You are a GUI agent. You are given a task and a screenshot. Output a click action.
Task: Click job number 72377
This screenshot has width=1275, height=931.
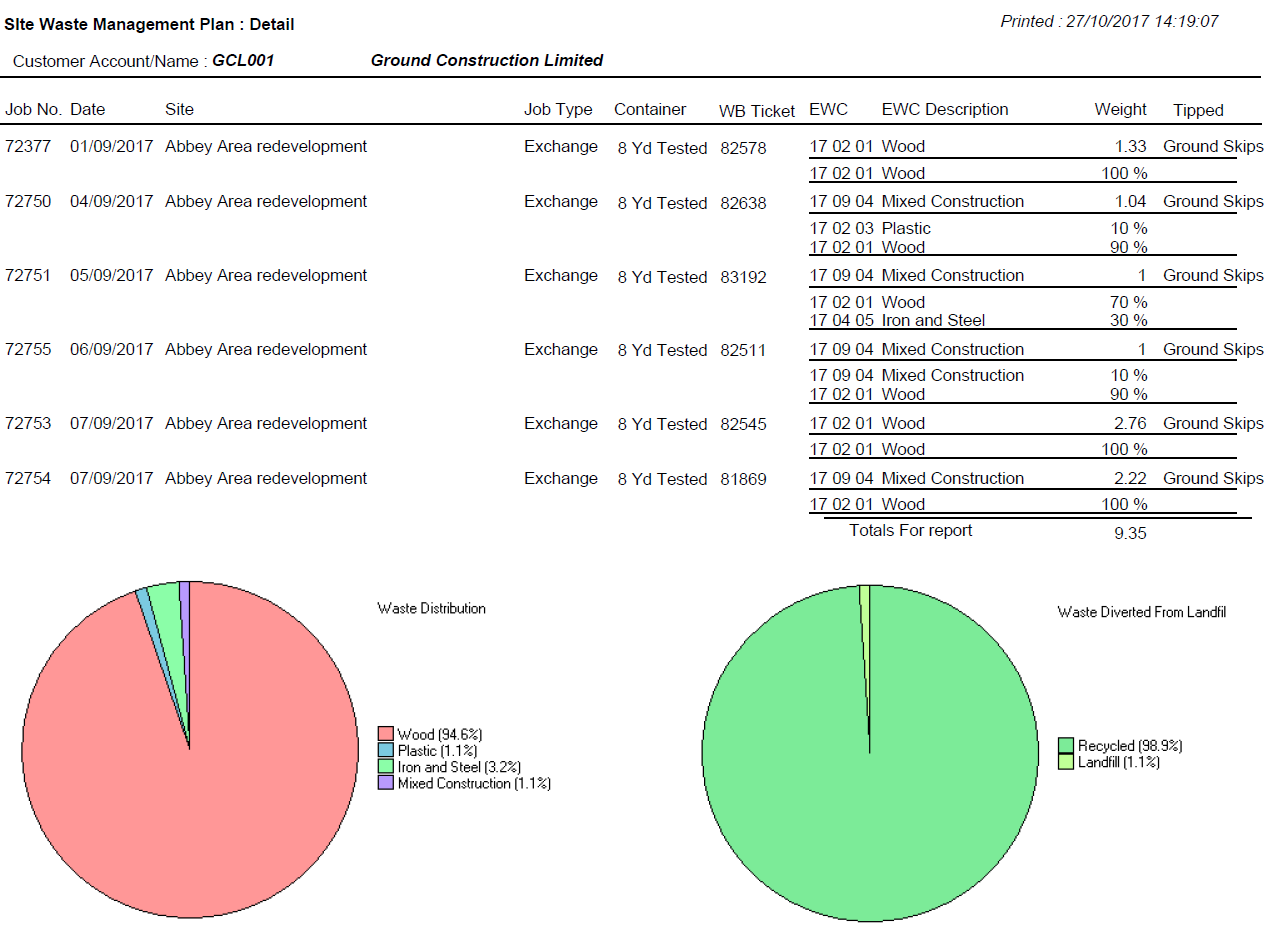click(x=28, y=147)
